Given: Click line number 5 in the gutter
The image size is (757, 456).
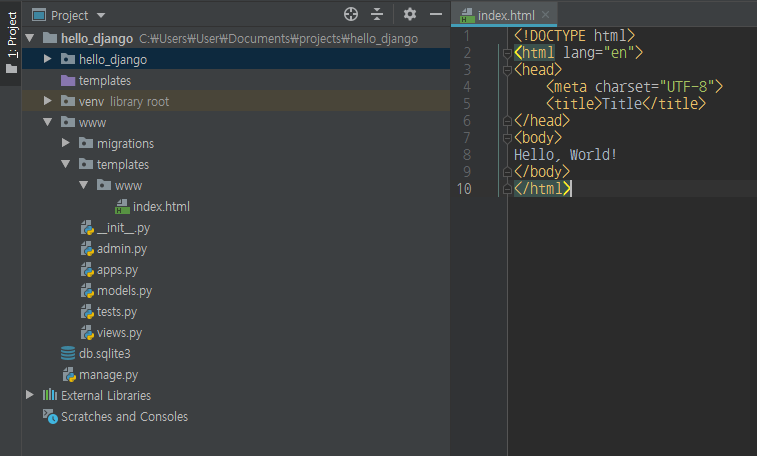Looking at the screenshot, I should click(x=467, y=104).
